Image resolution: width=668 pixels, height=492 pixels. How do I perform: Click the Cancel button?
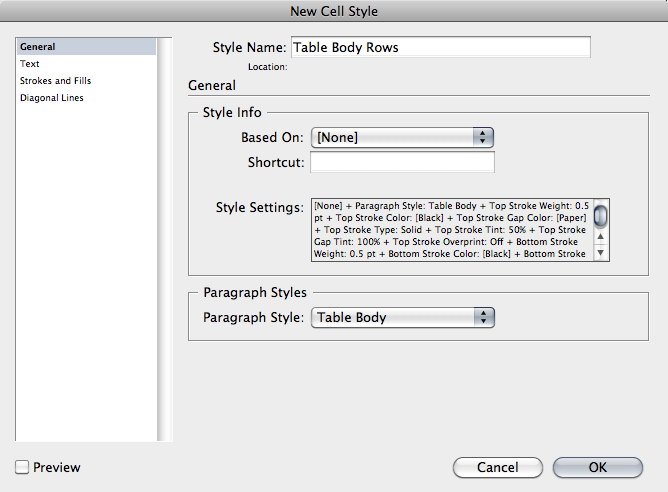pos(498,467)
